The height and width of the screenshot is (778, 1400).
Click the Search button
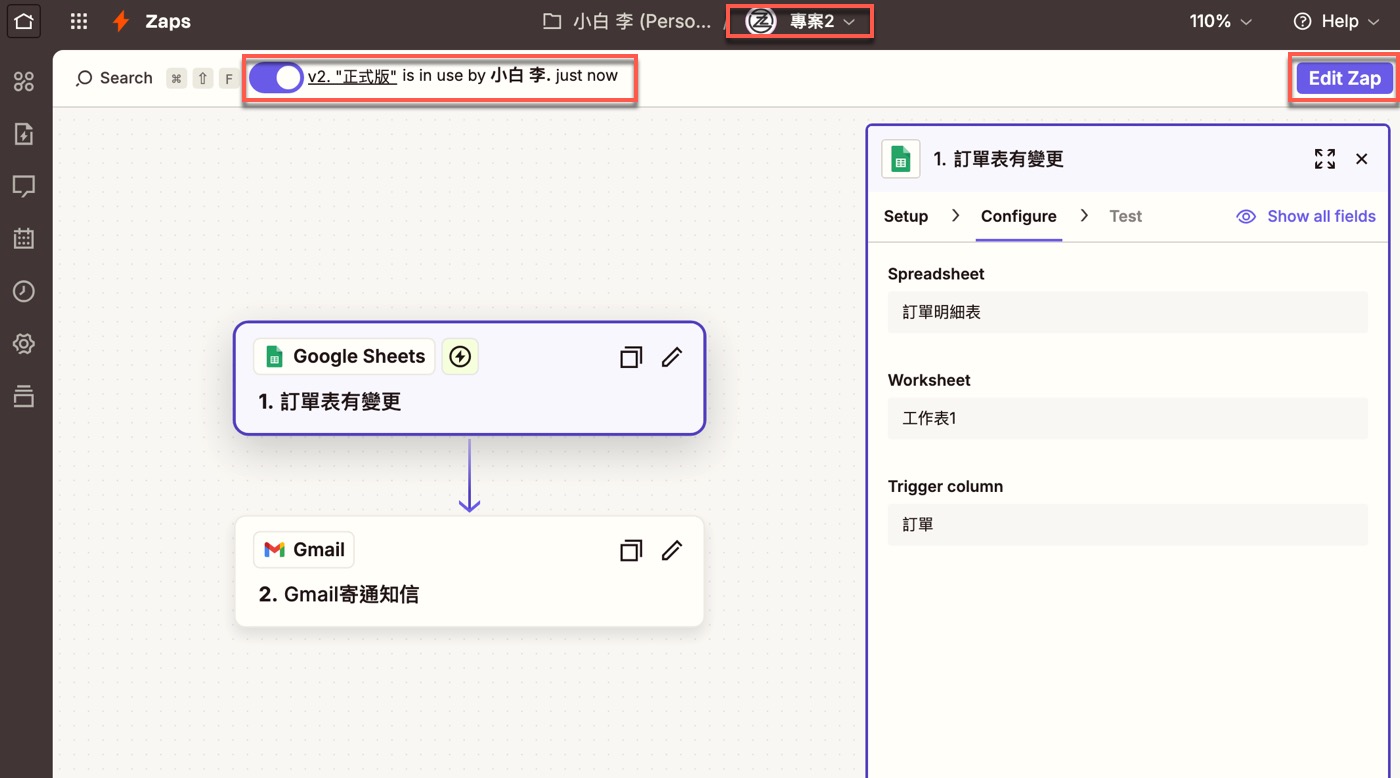114,78
